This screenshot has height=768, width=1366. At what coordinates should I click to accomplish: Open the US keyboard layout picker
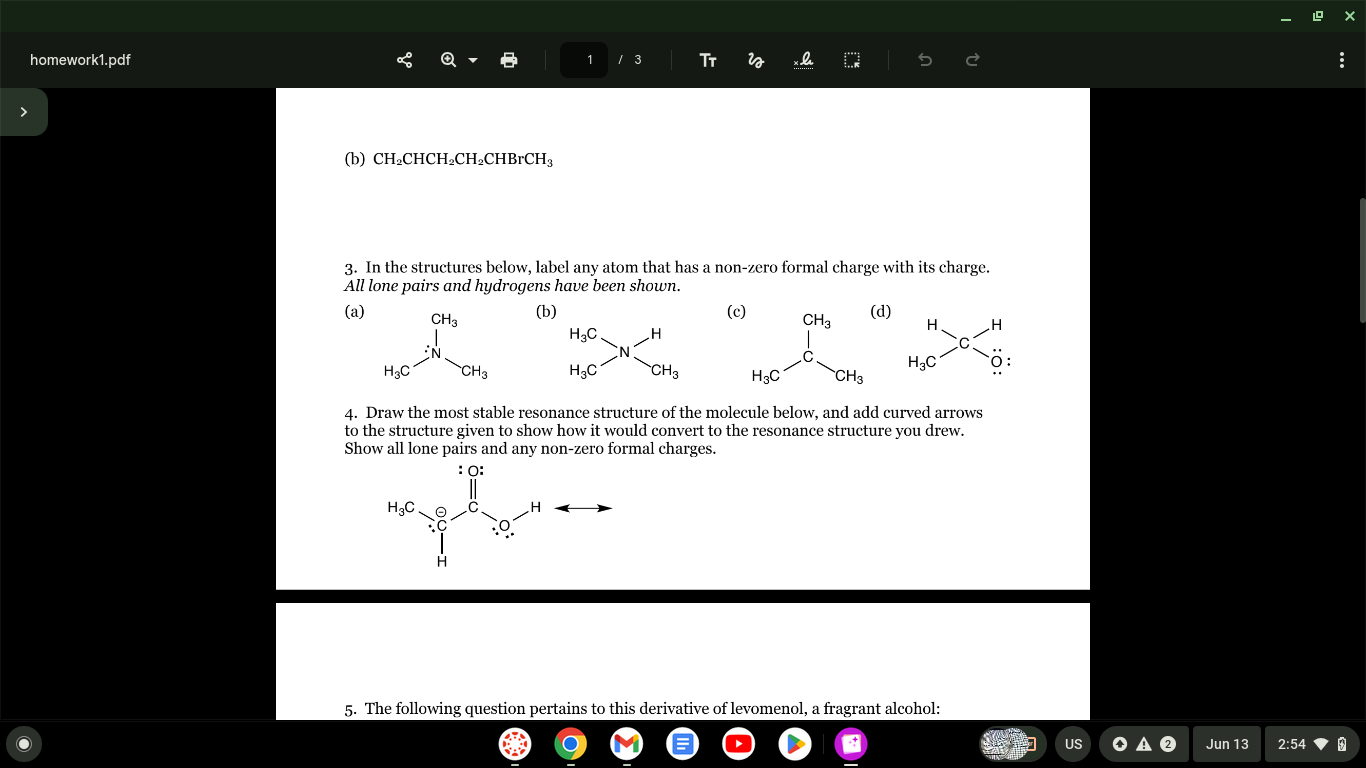(x=1073, y=743)
